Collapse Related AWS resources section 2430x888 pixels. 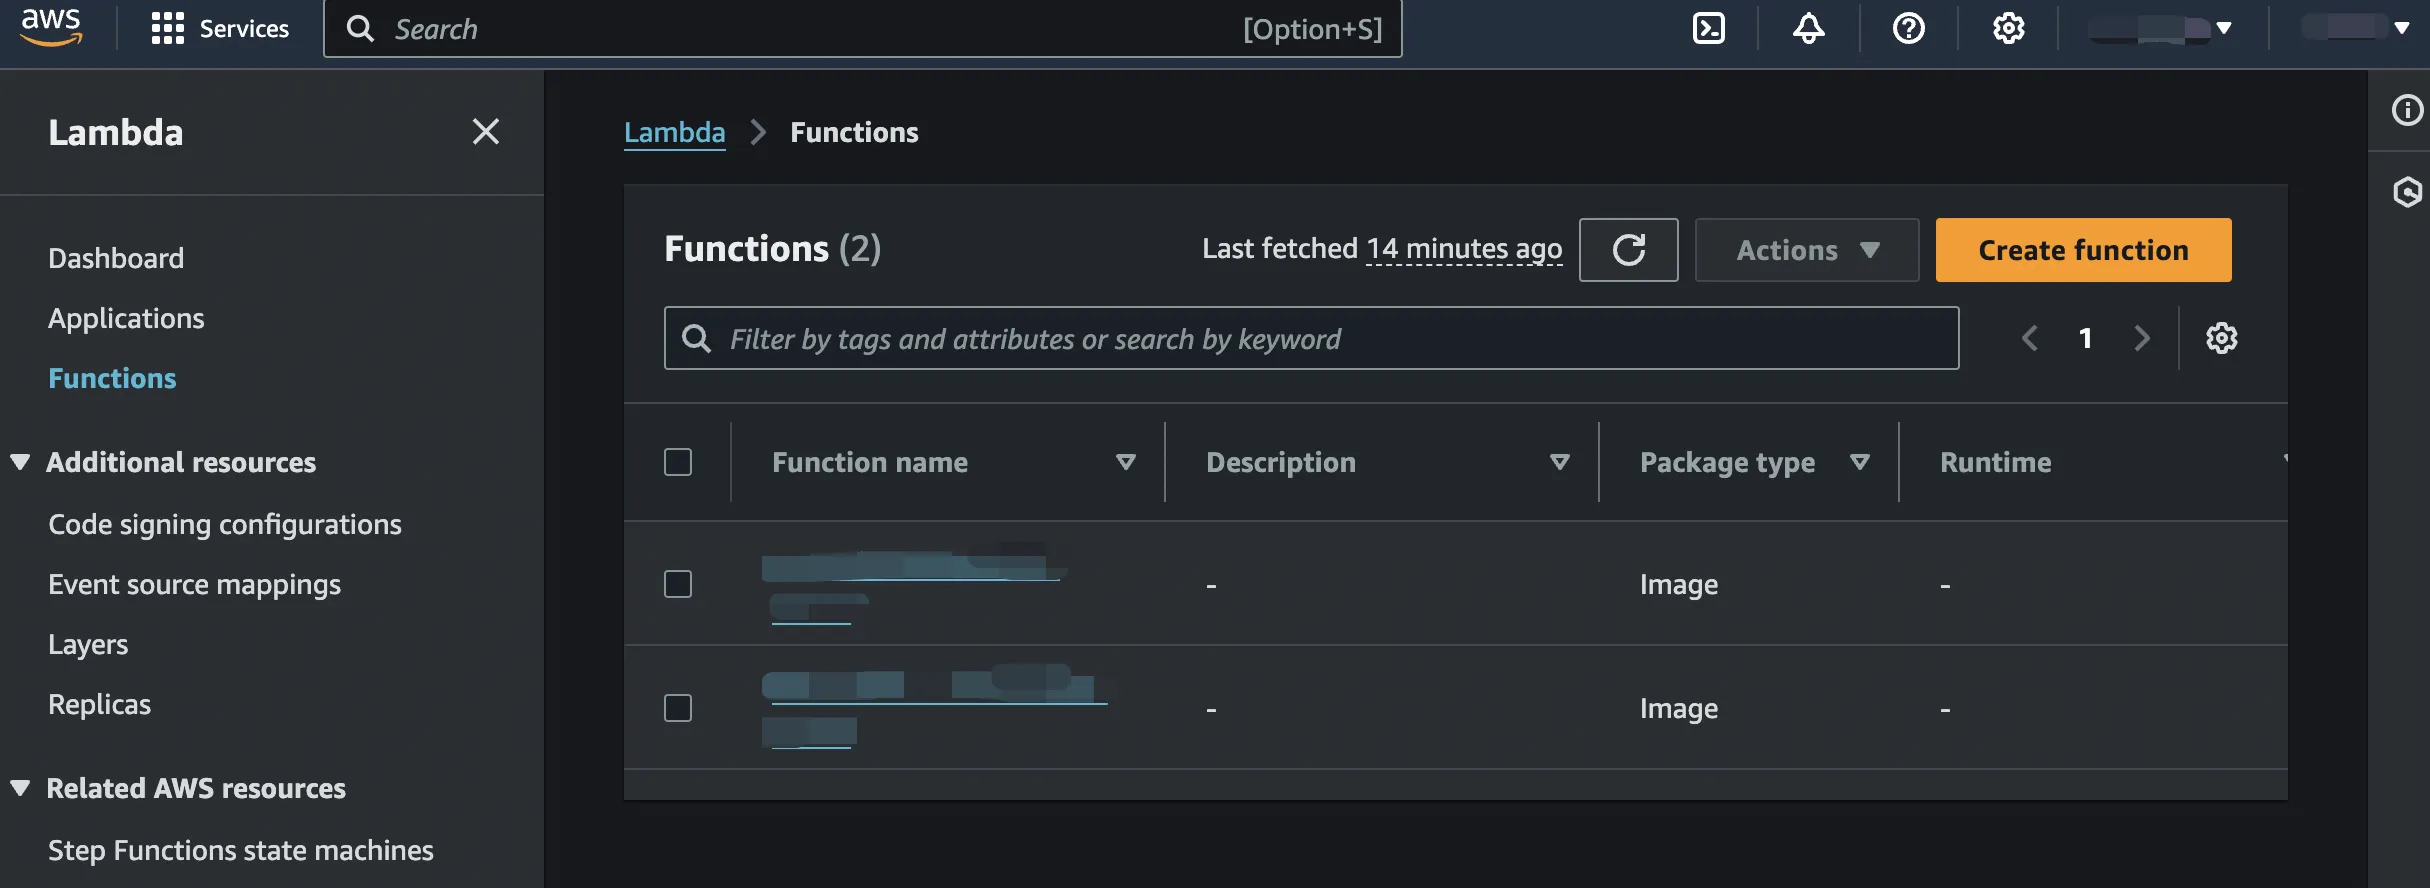coord(20,788)
